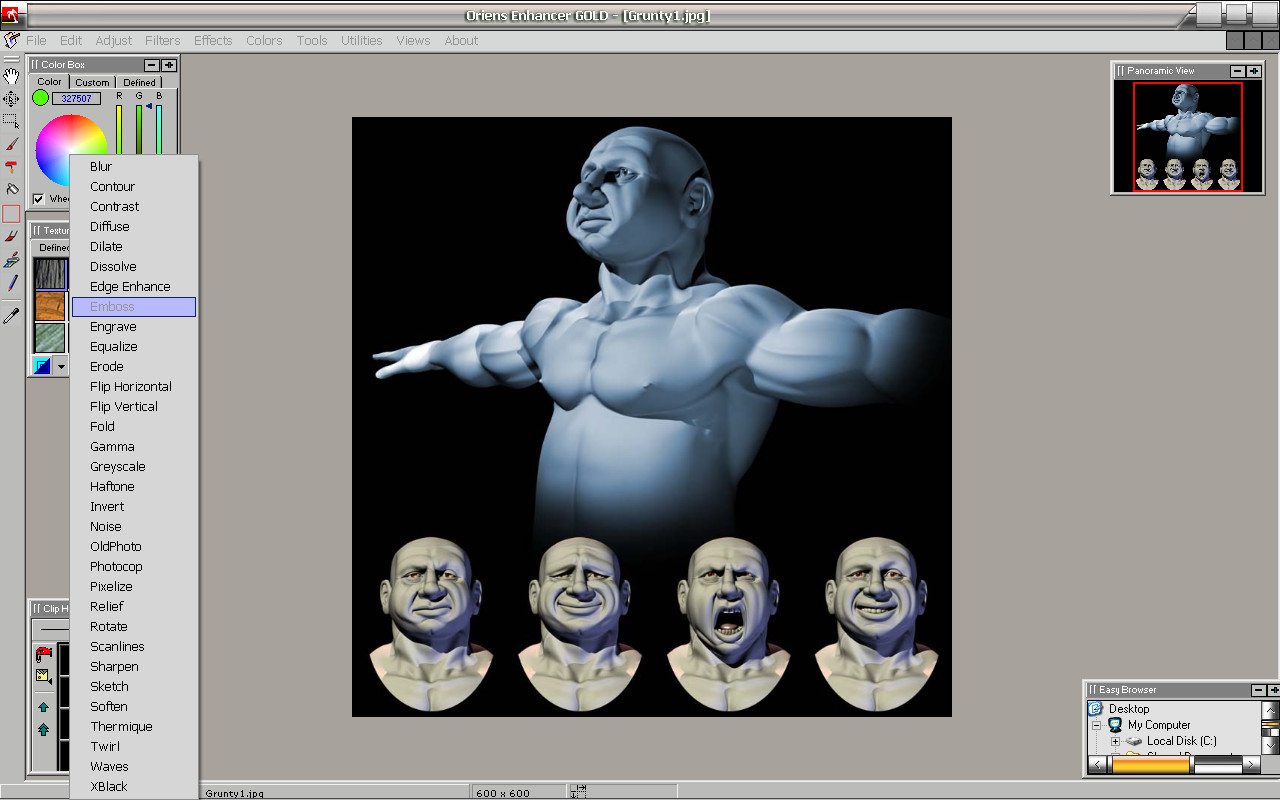Click the green current color circle
This screenshot has height=800, width=1280.
(40, 98)
